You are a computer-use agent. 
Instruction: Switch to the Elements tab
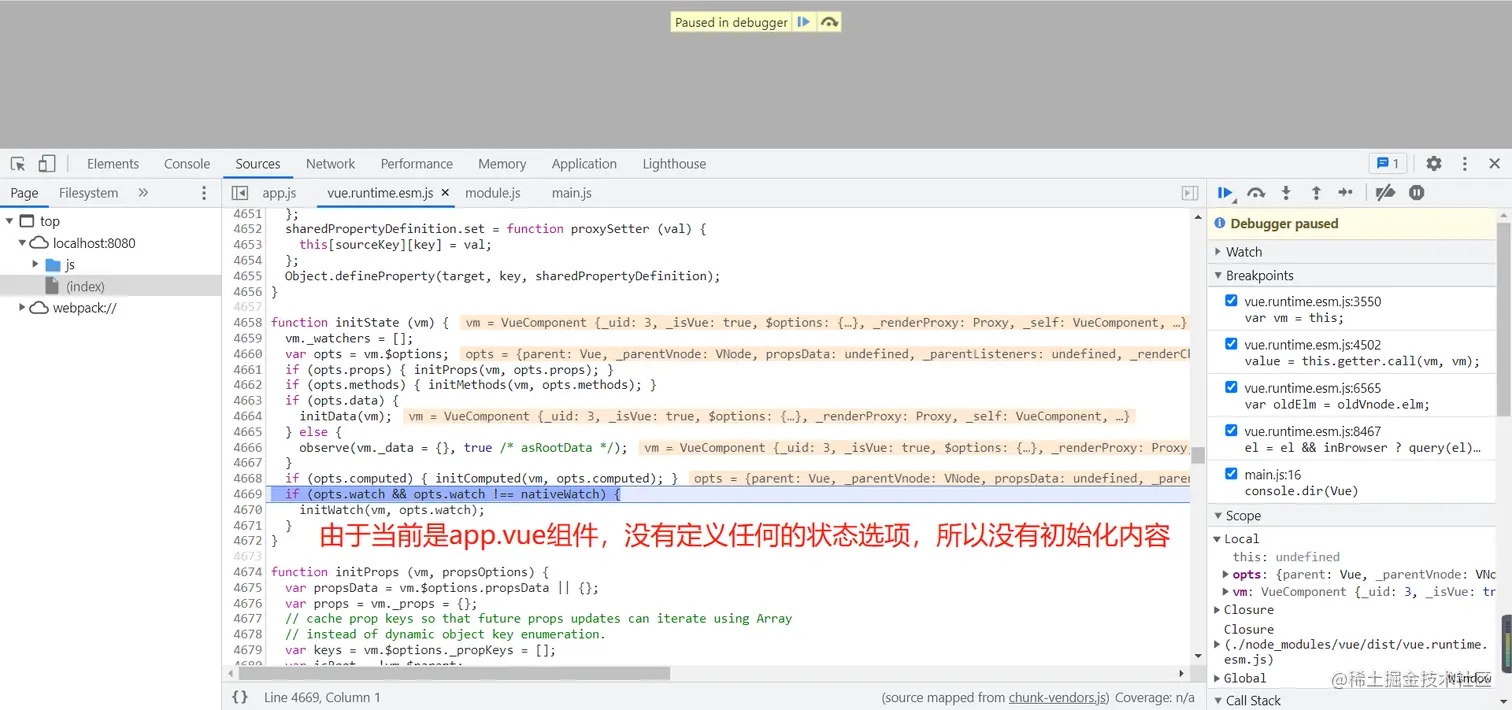113,164
